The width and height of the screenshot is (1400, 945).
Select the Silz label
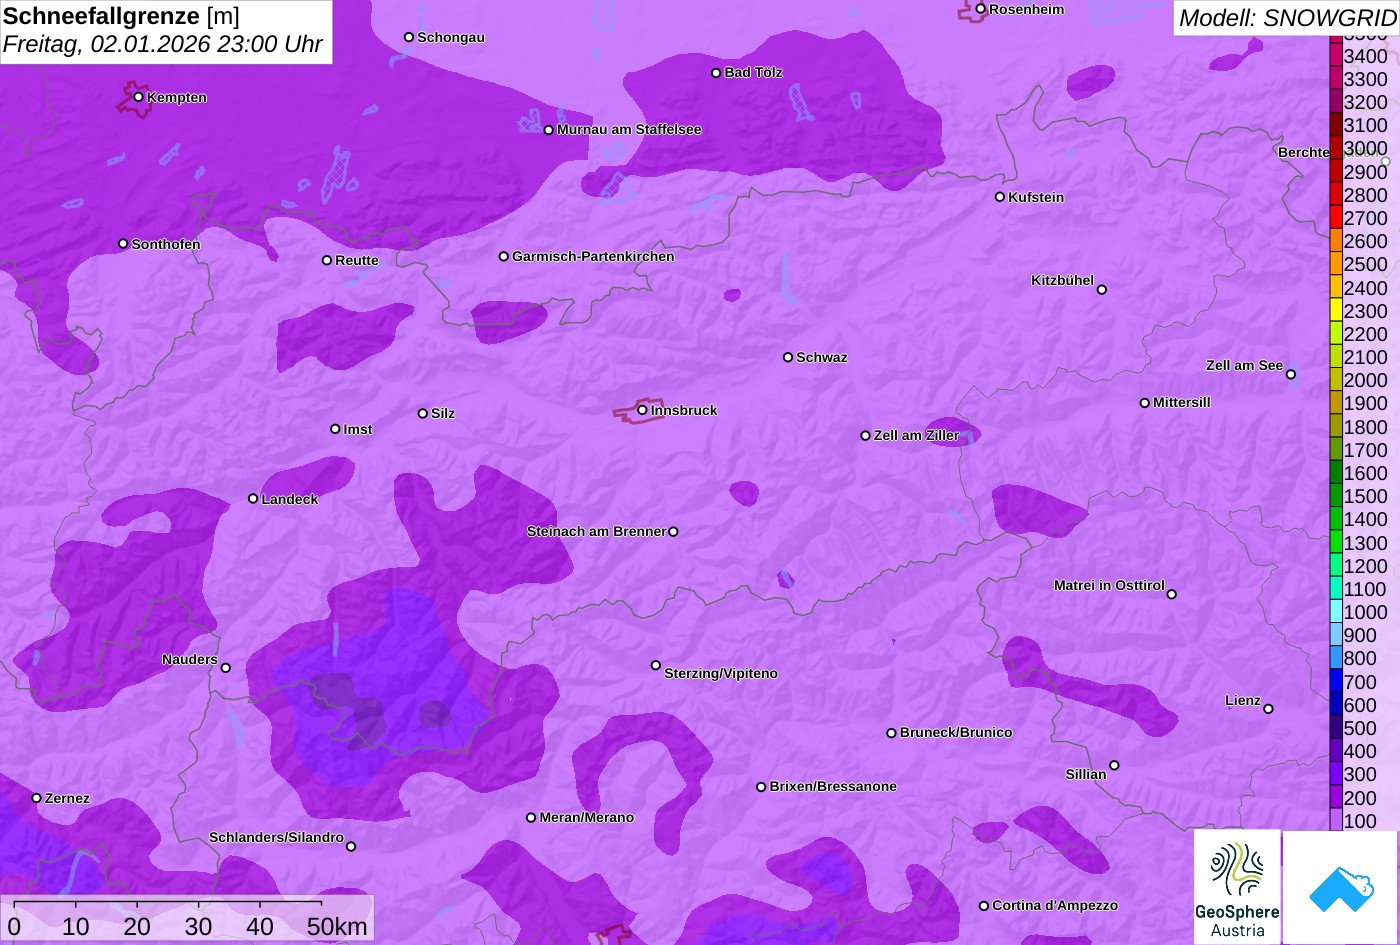[x=443, y=413]
